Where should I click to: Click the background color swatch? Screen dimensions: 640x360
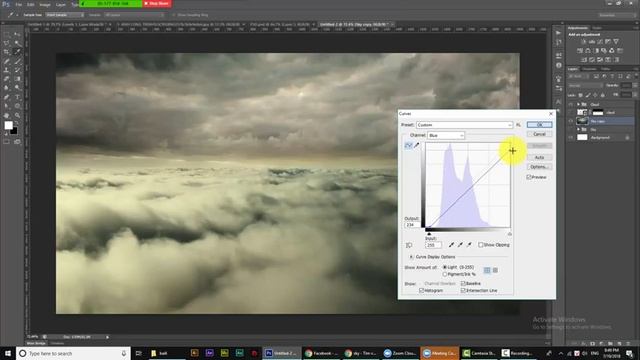(x=13, y=131)
